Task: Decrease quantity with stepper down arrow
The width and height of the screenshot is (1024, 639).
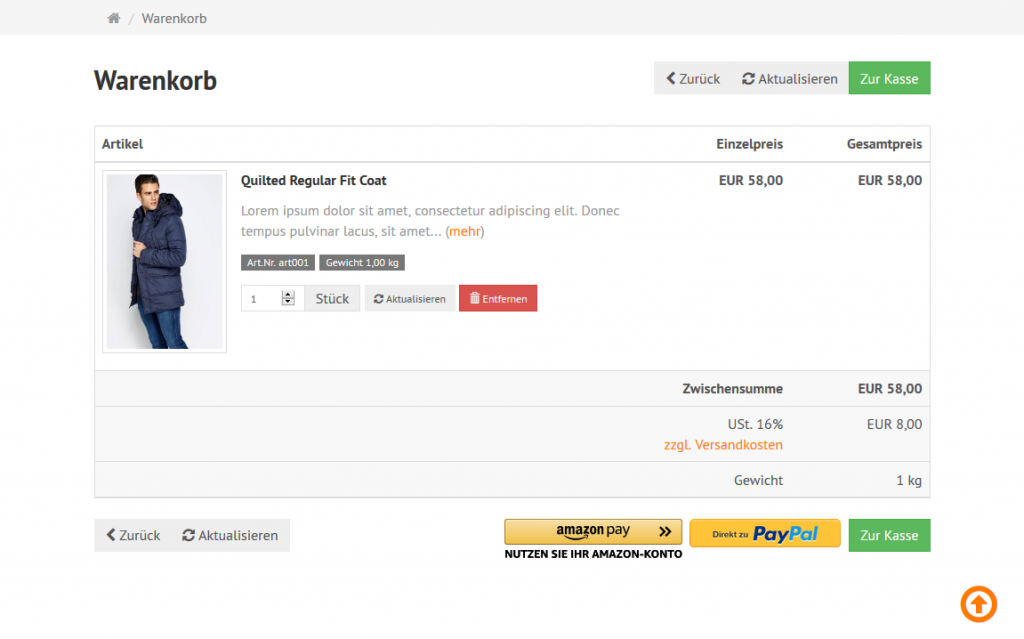Action: 289,302
